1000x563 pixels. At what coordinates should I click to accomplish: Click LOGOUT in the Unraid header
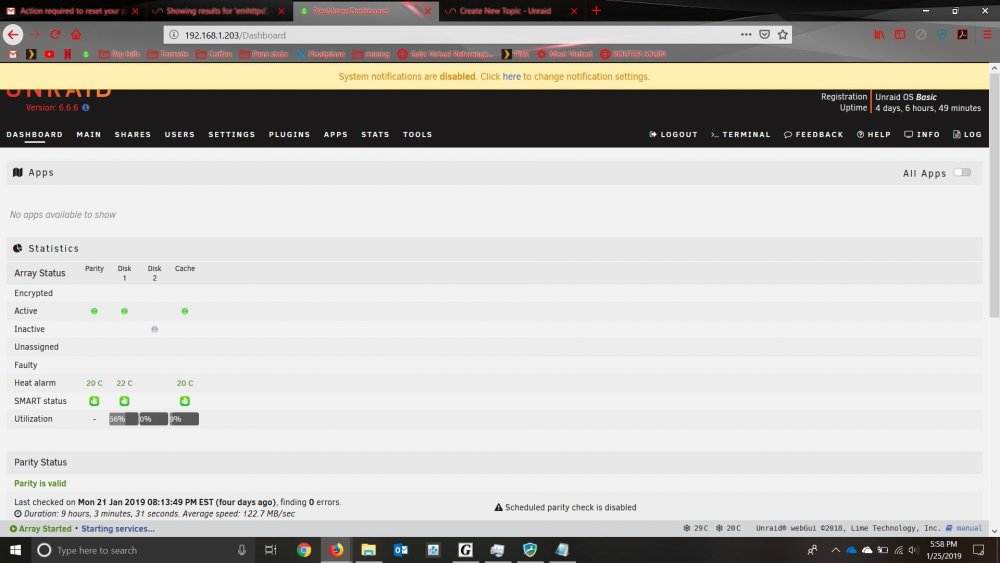pyautogui.click(x=673, y=135)
